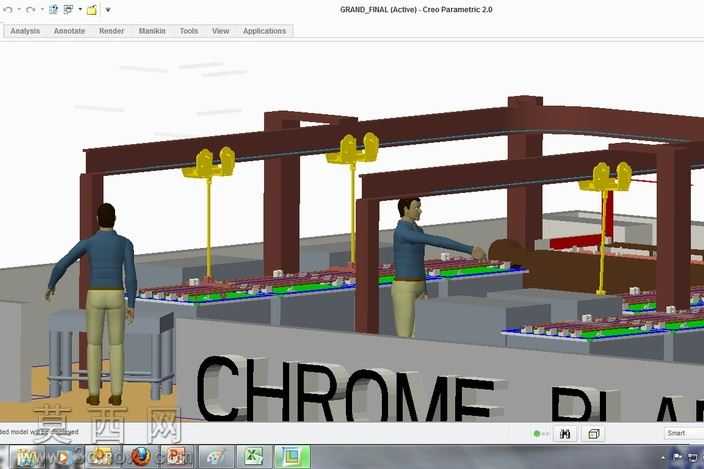
Task: Switch to the Creo Parametric taskbar icon
Action: coord(292,457)
